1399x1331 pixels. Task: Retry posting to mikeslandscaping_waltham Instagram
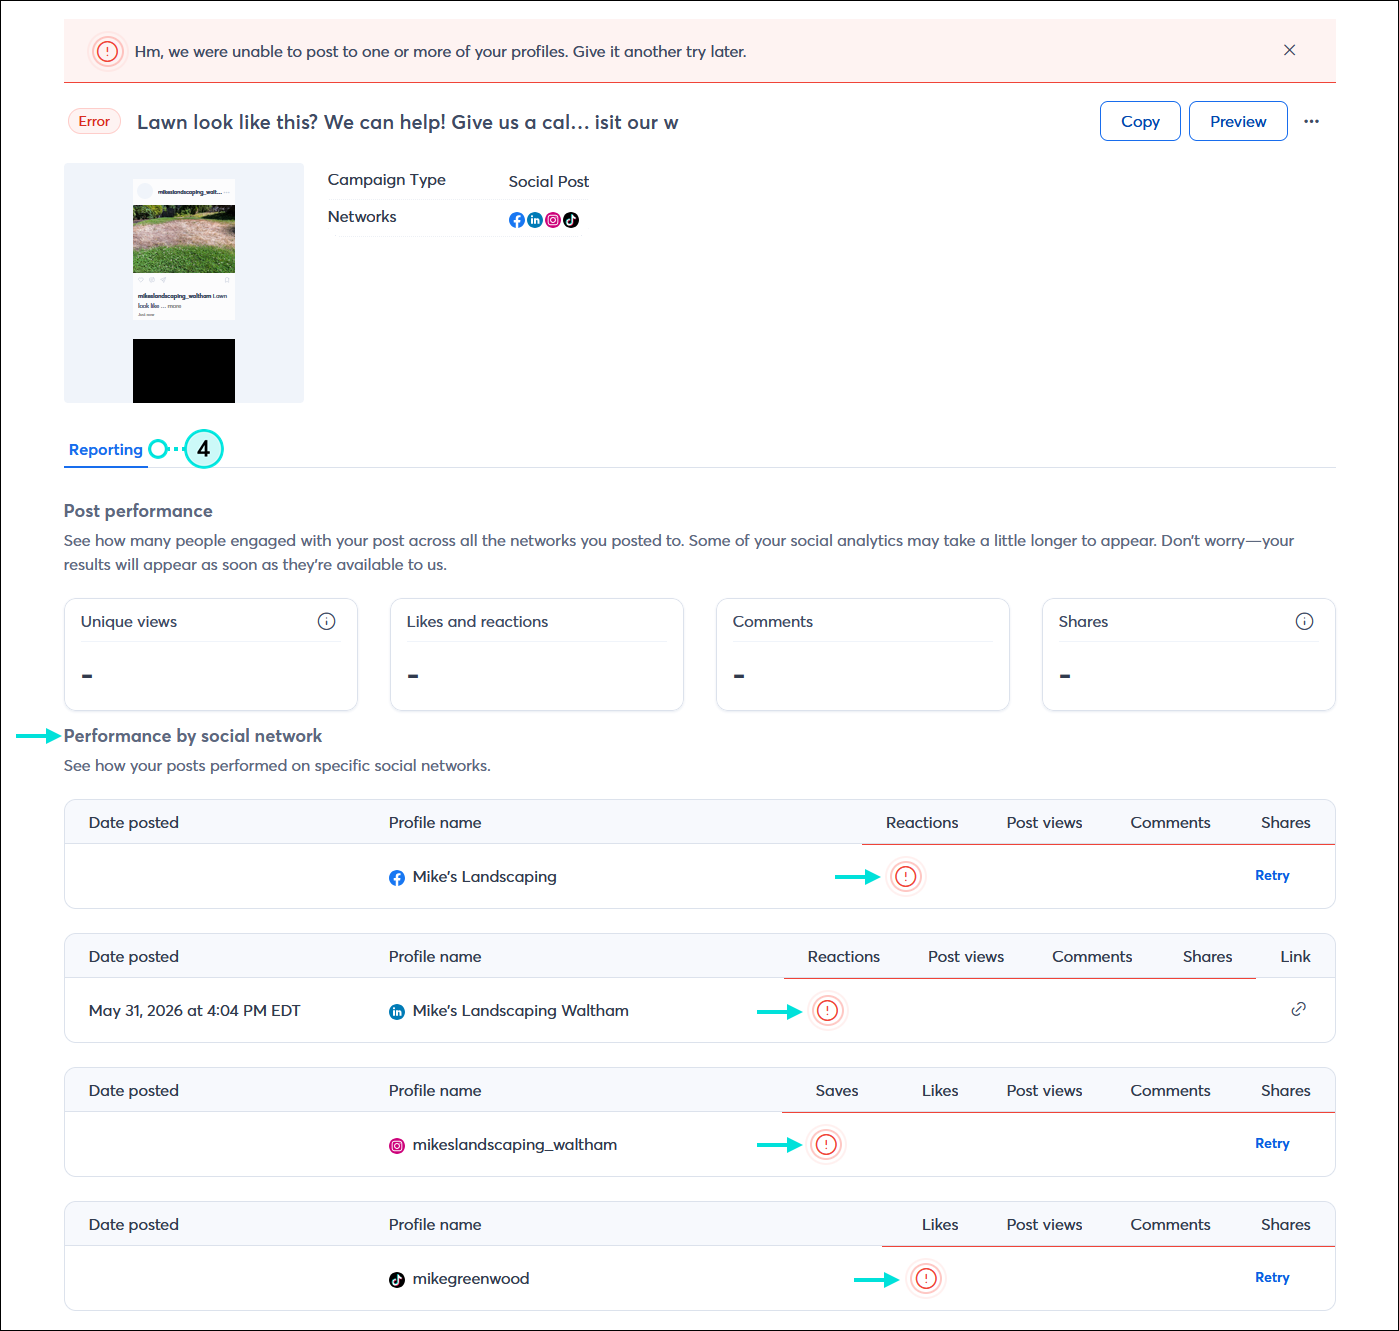pyautogui.click(x=1272, y=1143)
